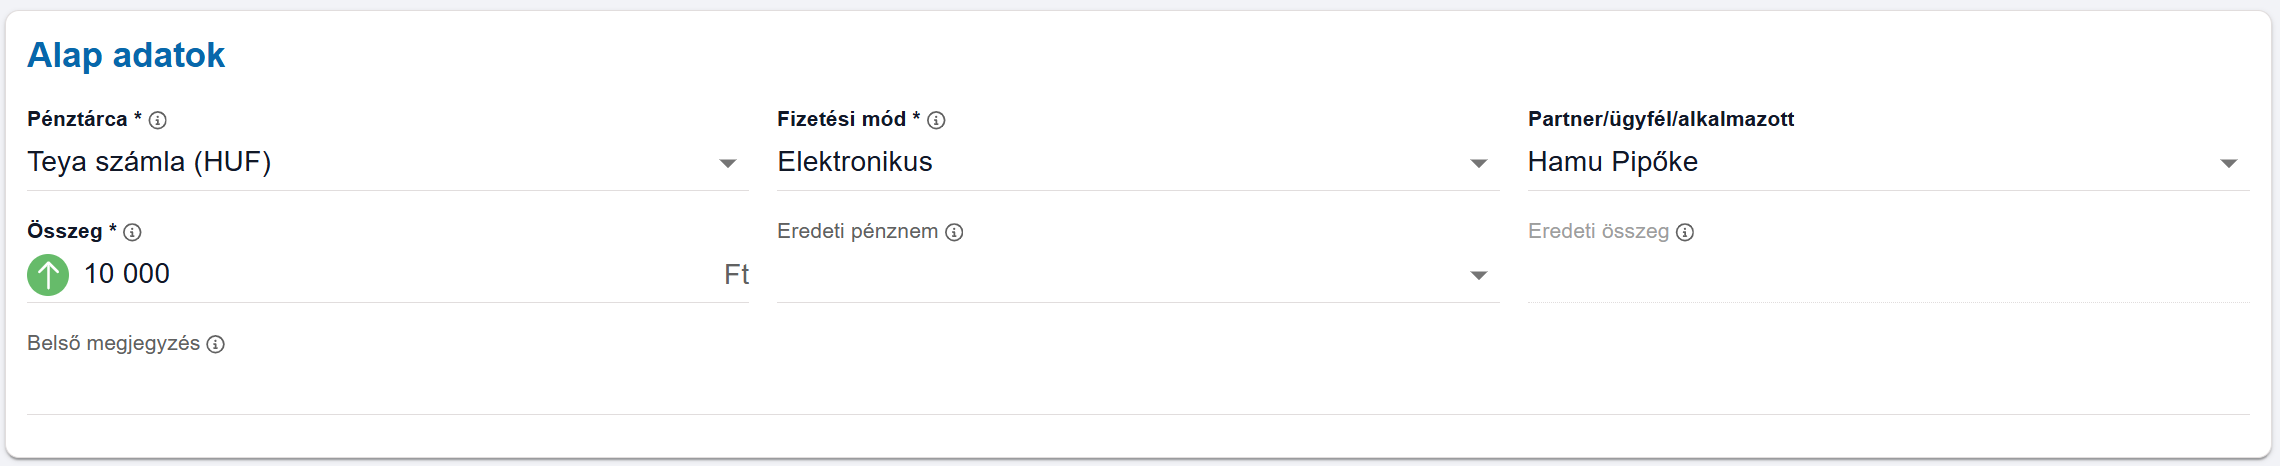Click the Alap adatok heading
This screenshot has height=466, width=2280.
[x=126, y=55]
